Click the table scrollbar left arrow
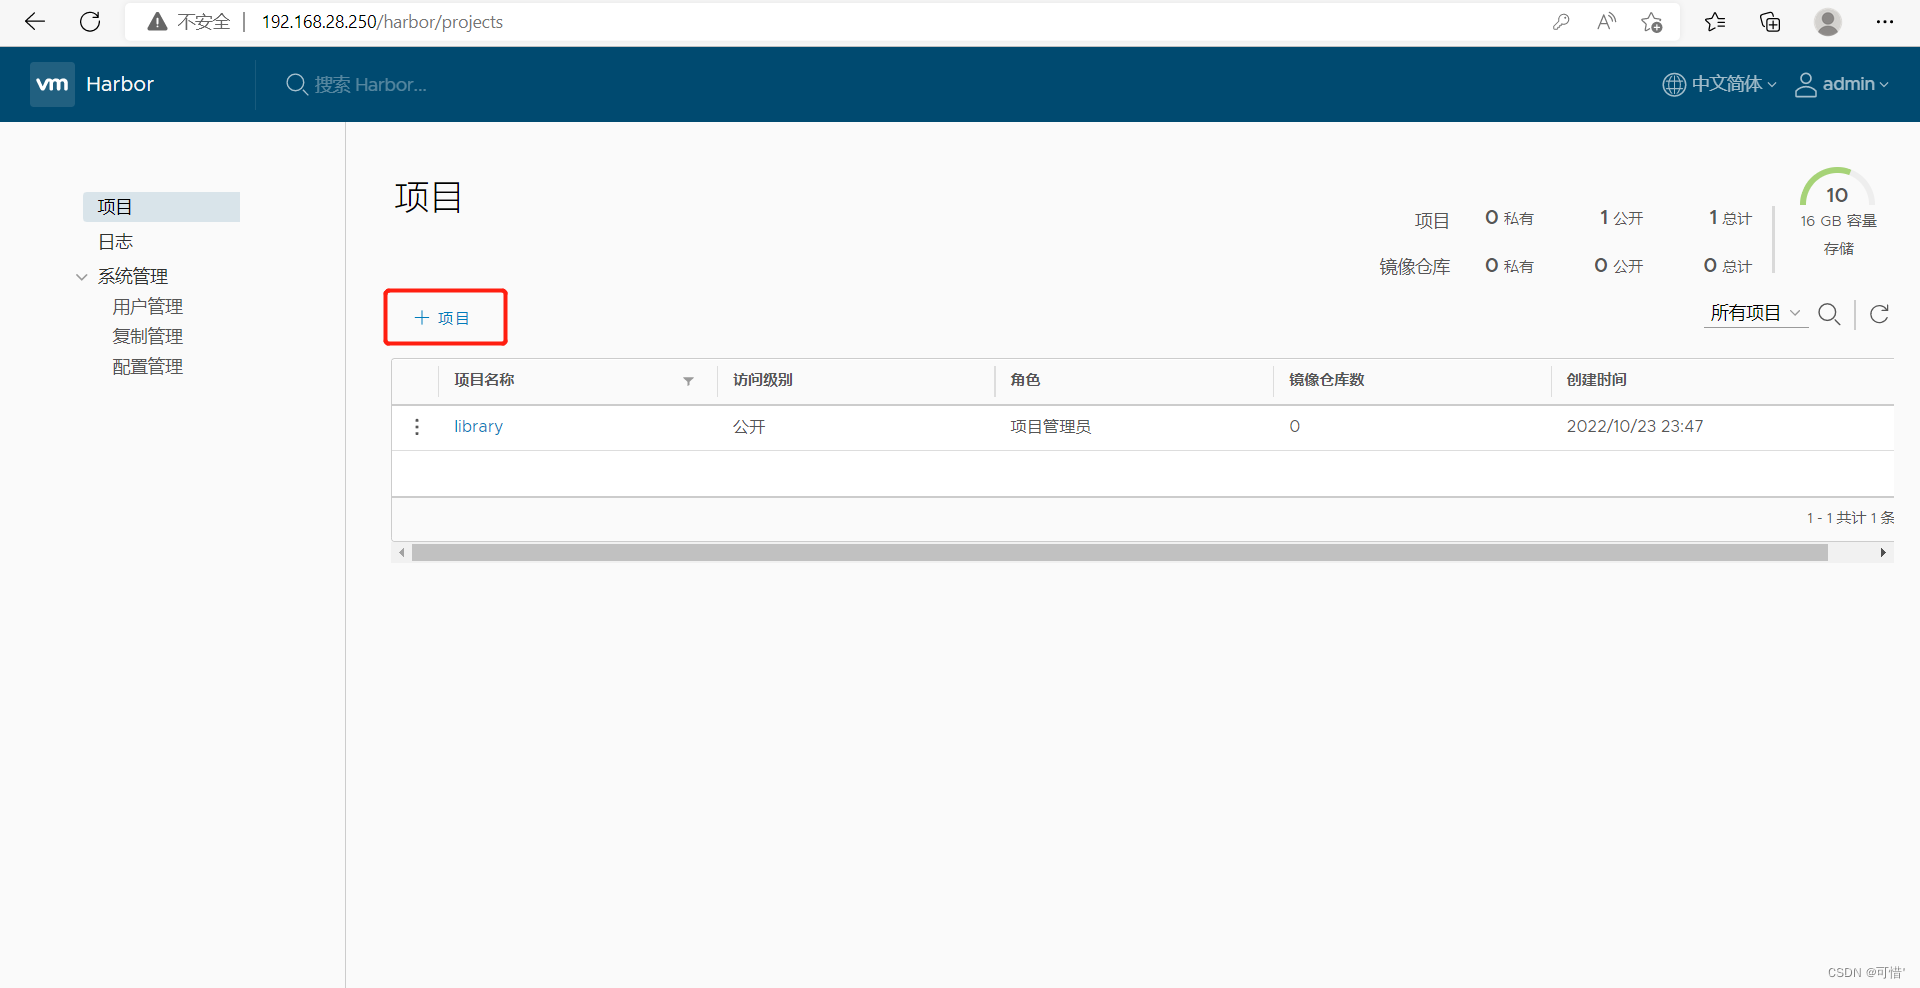Viewport: 1920px width, 988px height. pyautogui.click(x=402, y=553)
